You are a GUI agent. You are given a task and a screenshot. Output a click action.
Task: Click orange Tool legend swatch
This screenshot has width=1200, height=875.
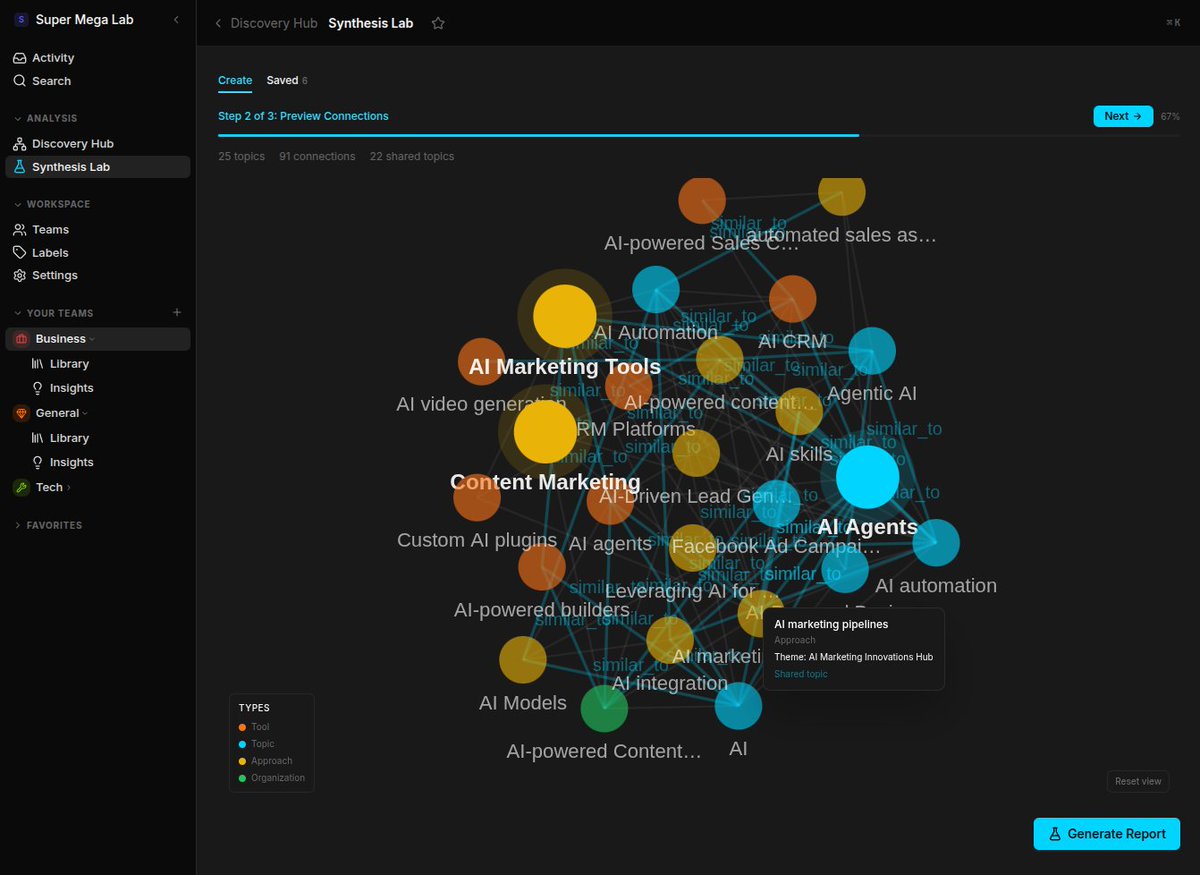(242, 727)
